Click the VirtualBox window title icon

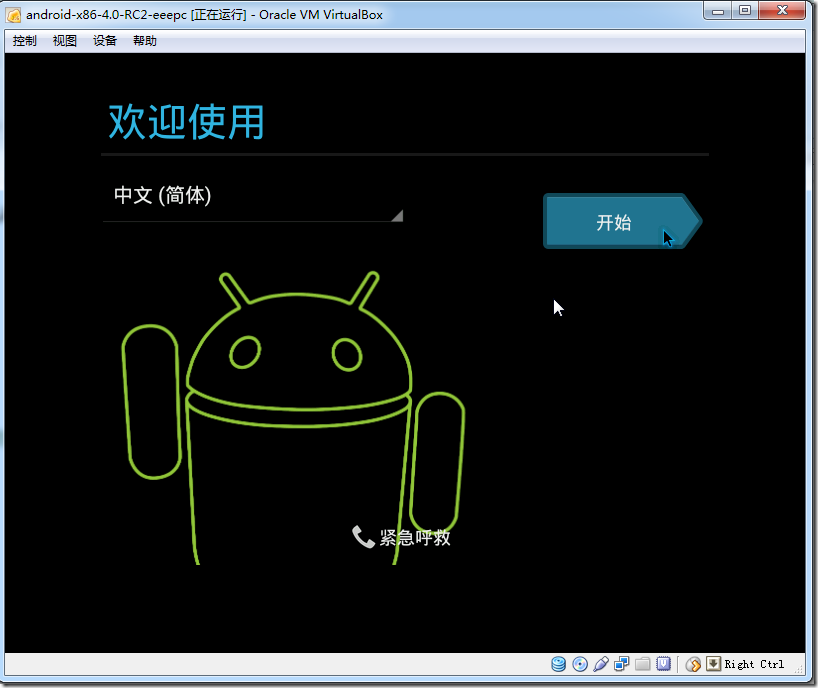pyautogui.click(x=14, y=15)
